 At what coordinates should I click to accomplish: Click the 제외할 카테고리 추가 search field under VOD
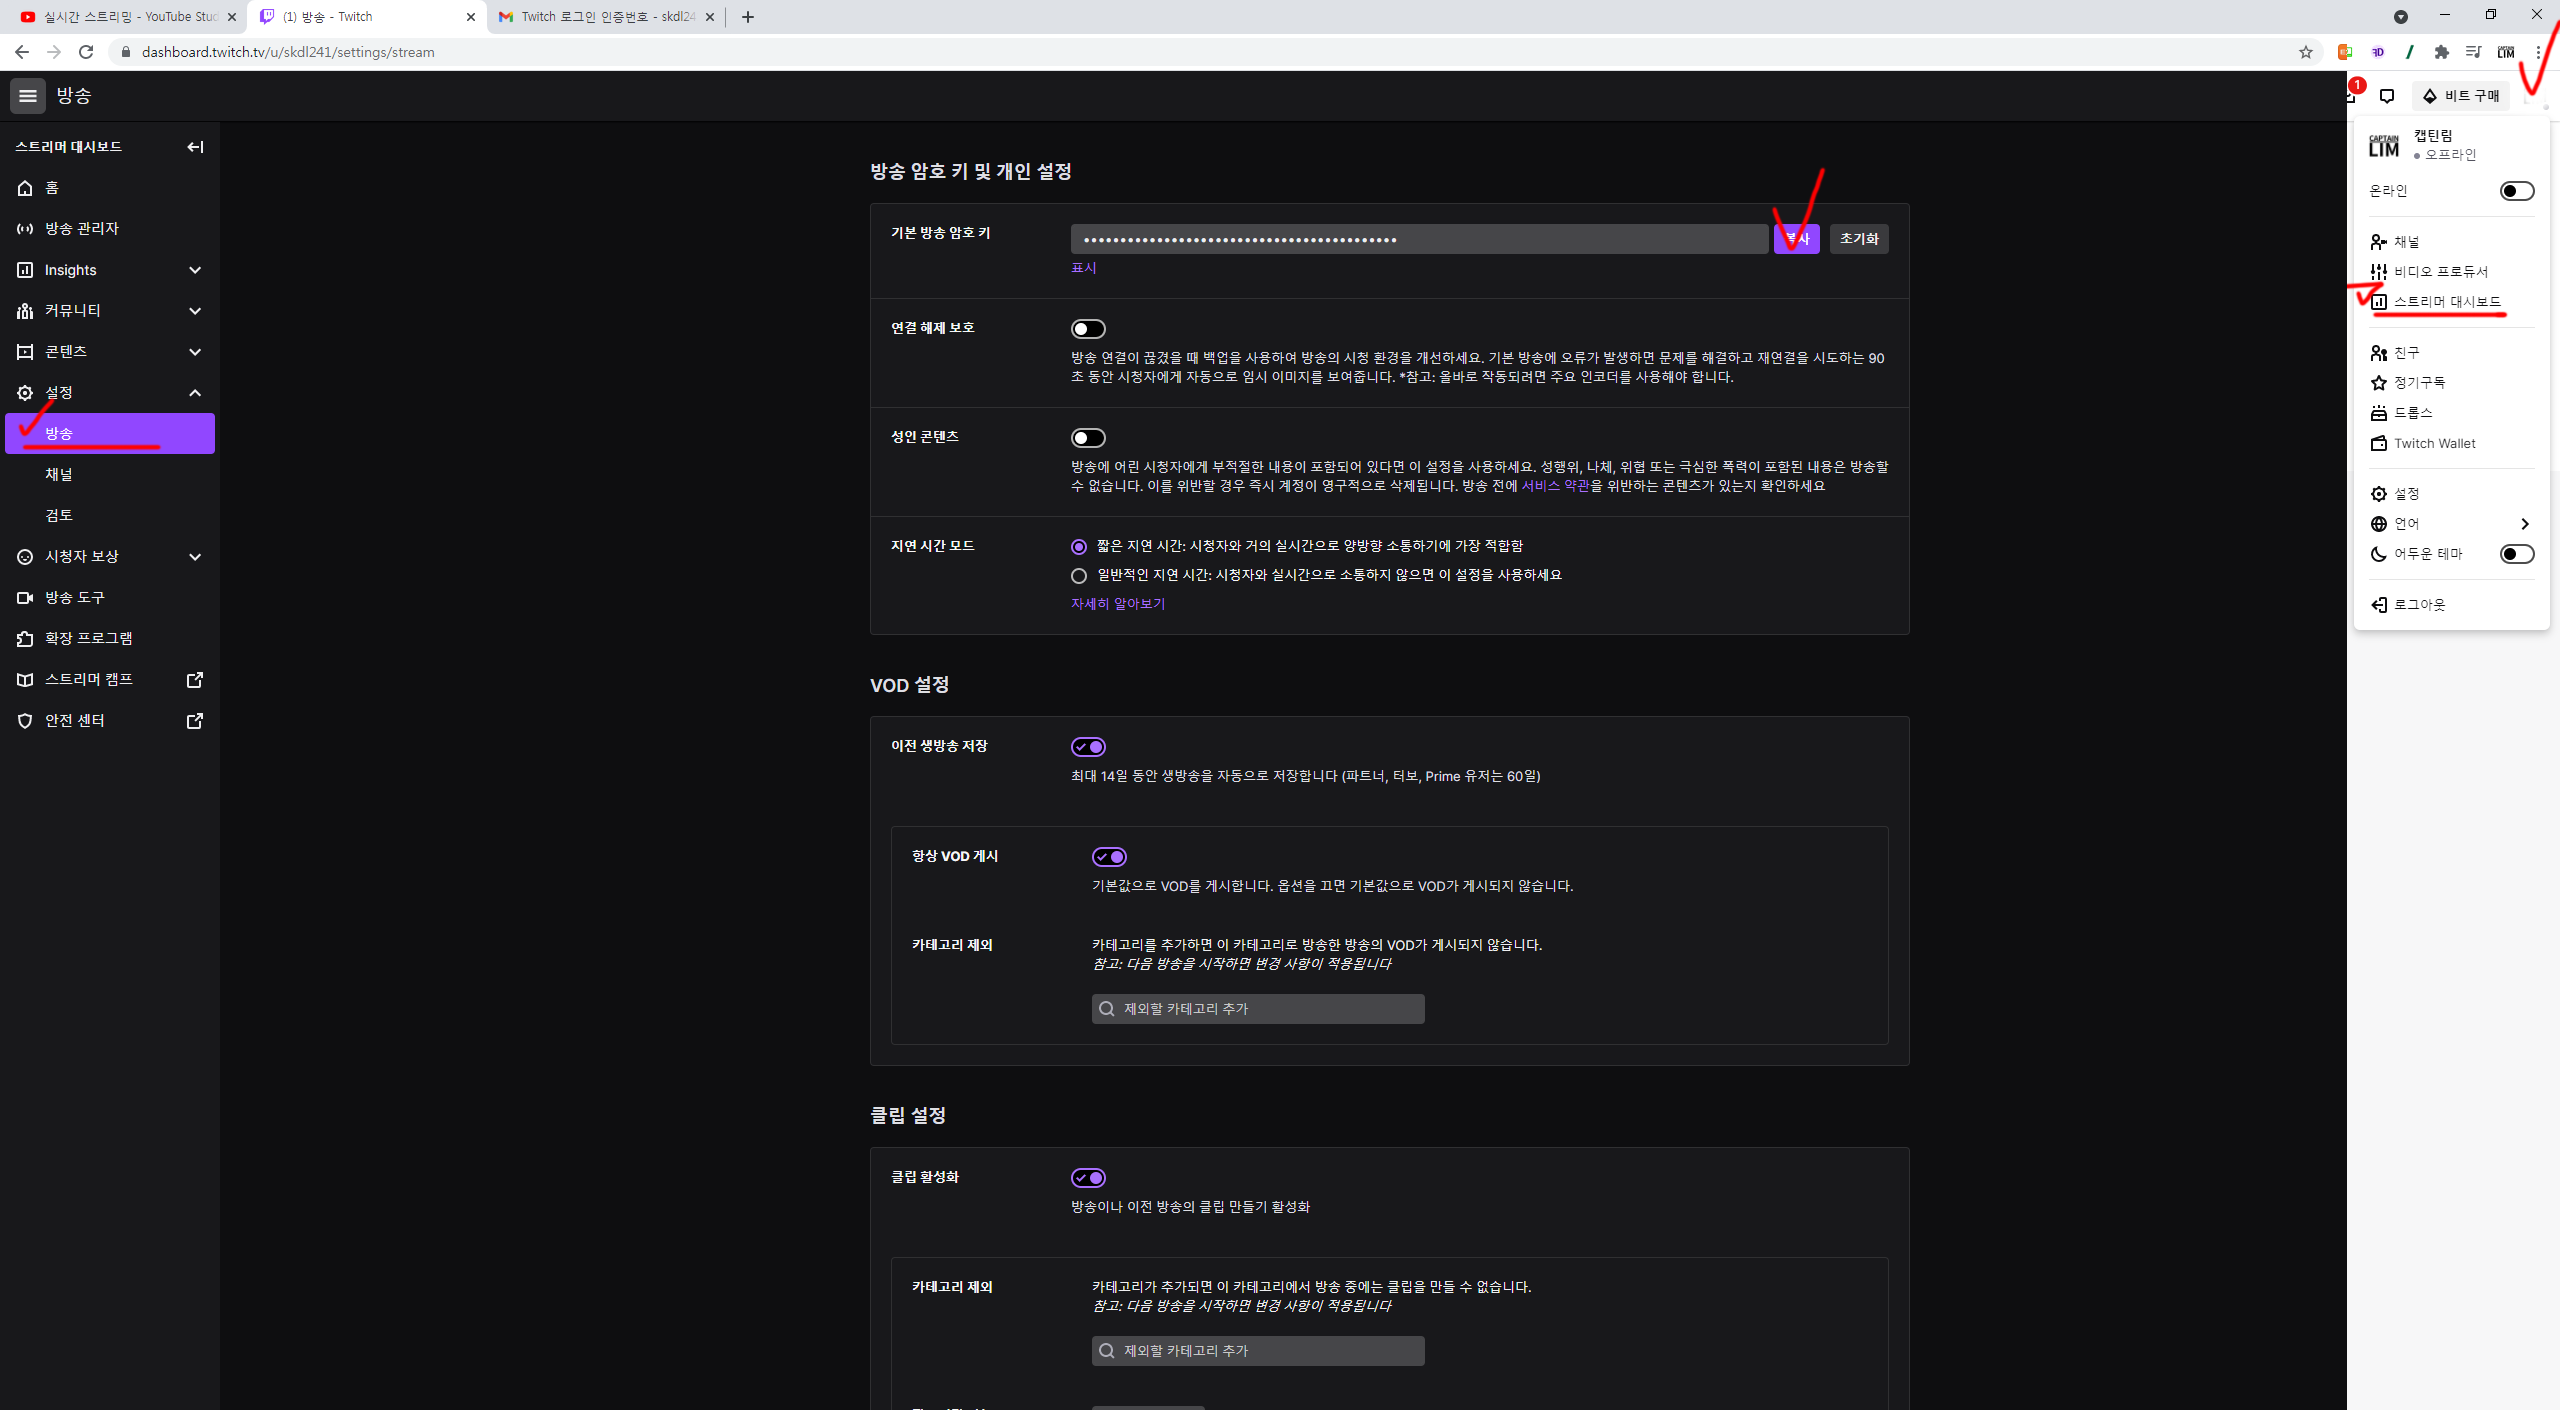[x=1257, y=1009]
